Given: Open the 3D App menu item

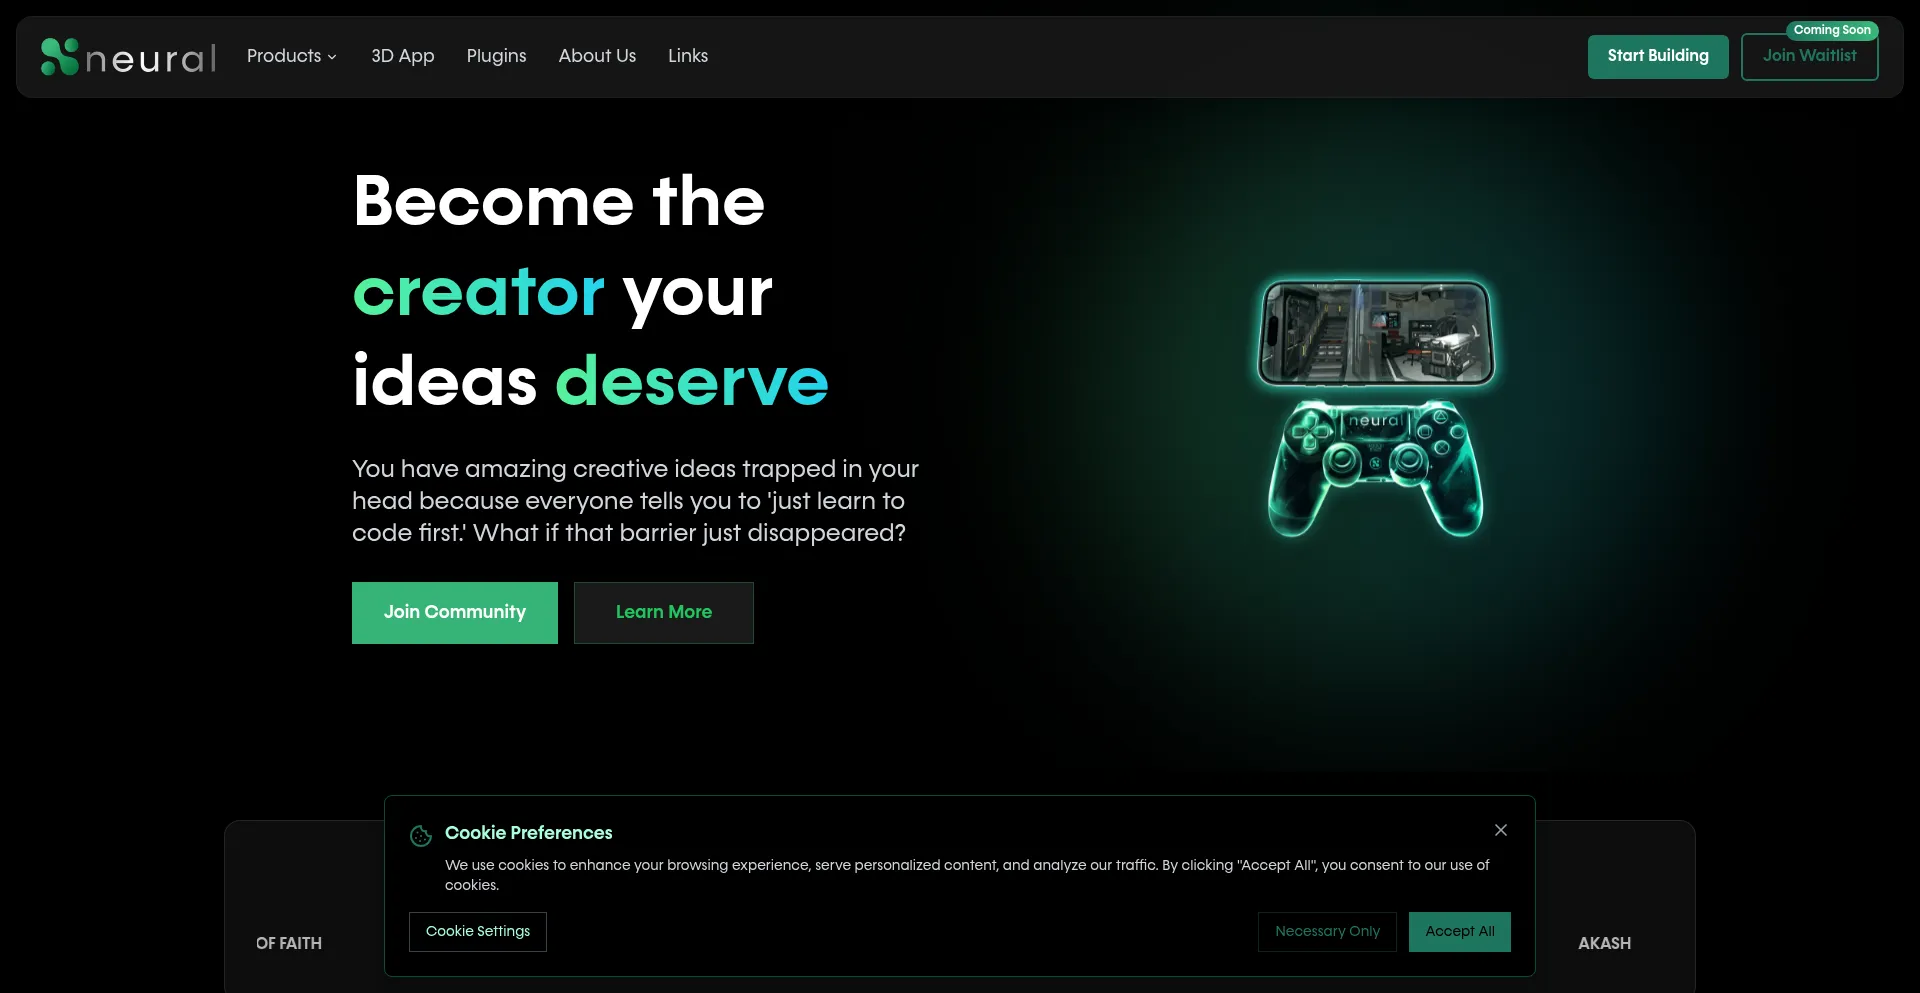Looking at the screenshot, I should (403, 56).
